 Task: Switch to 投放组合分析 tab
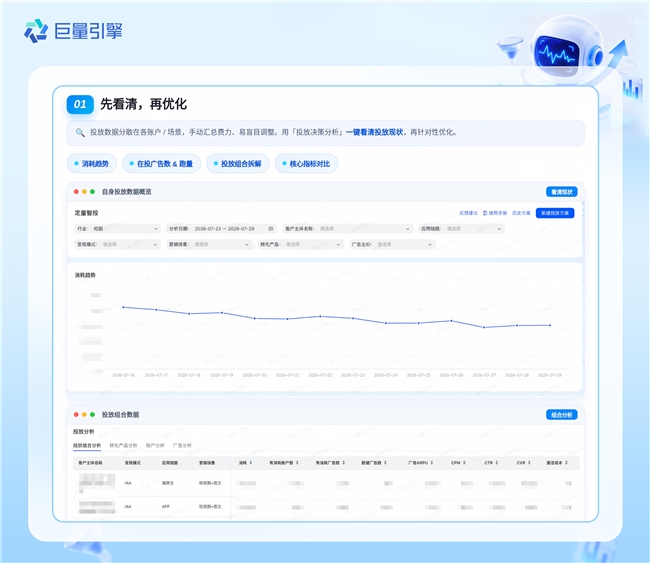coord(87,445)
